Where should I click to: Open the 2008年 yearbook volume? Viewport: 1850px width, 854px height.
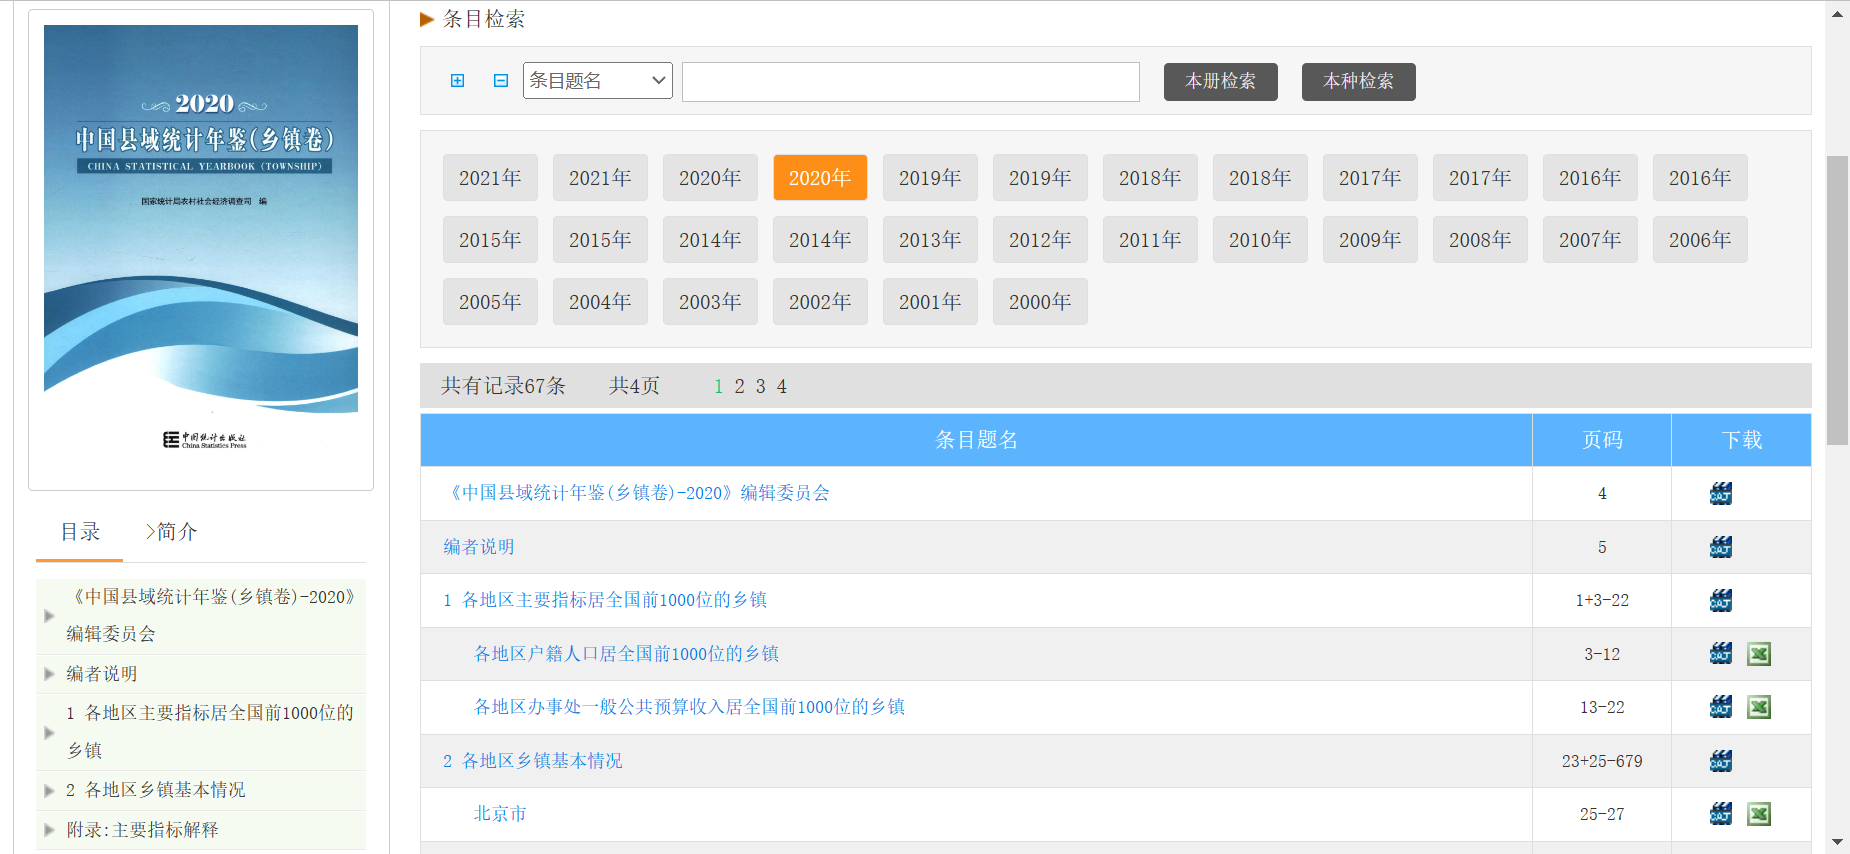tap(1480, 240)
